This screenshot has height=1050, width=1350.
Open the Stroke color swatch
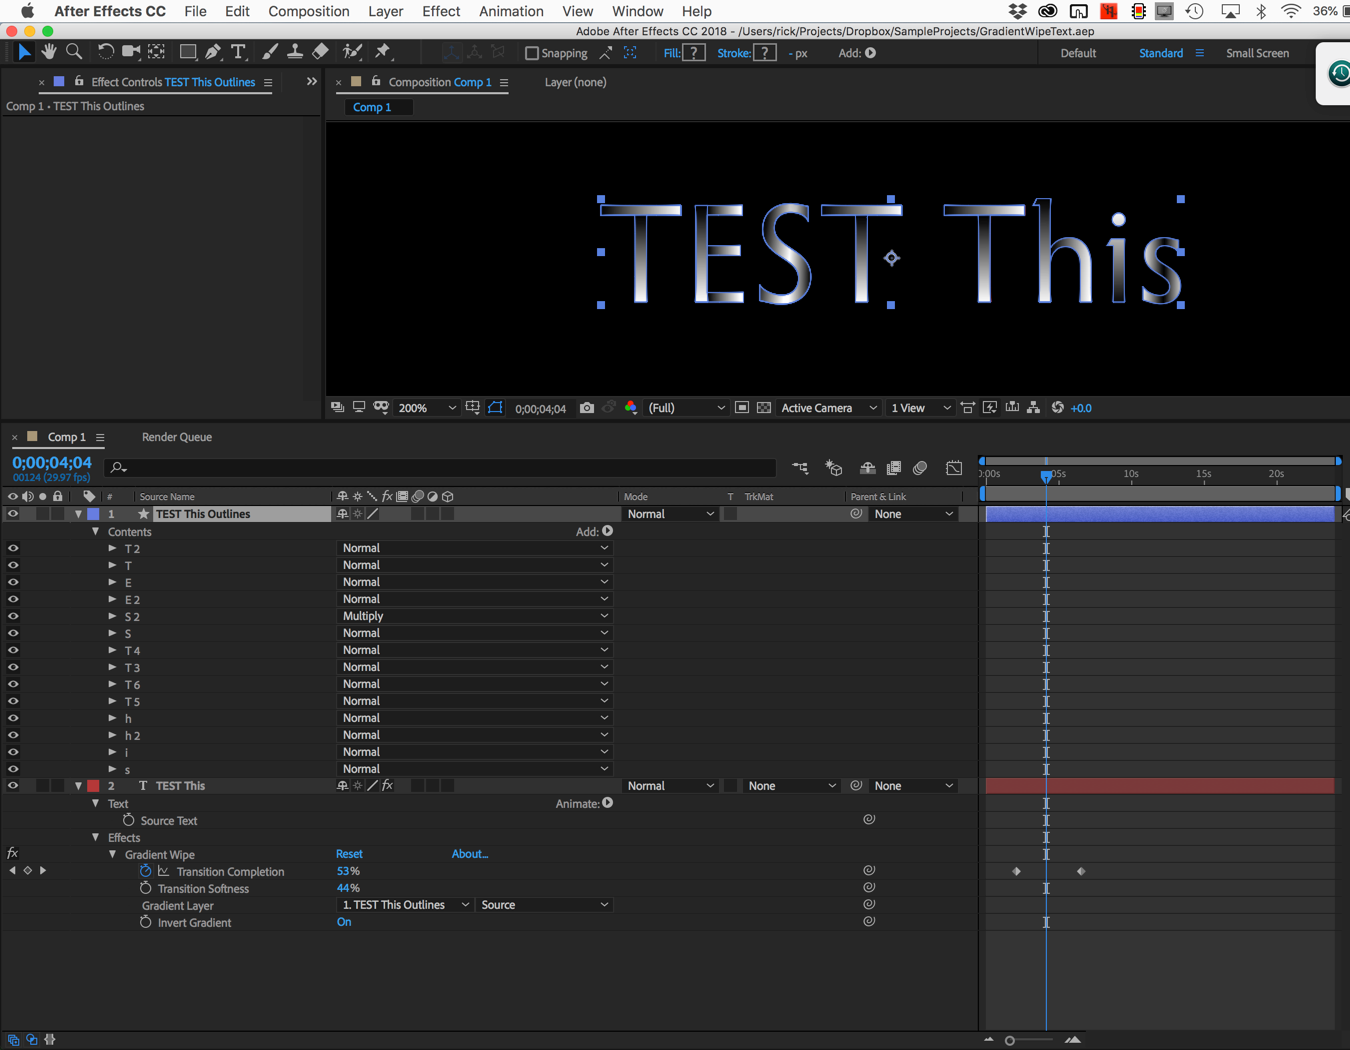pos(765,53)
